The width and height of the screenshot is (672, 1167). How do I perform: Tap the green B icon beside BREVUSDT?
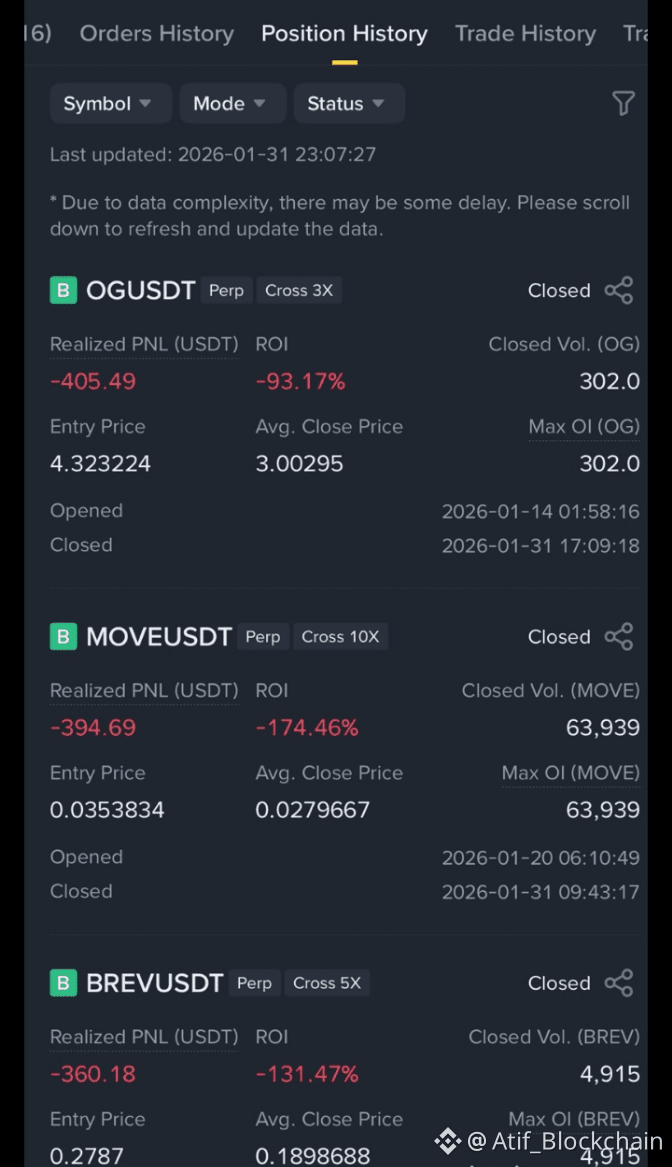coord(63,982)
